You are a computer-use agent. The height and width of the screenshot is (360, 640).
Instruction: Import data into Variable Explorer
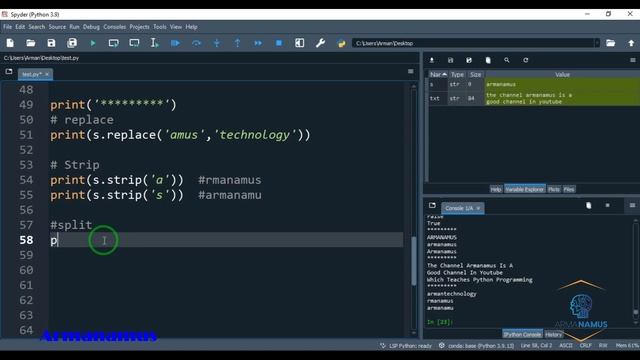pos(432,60)
